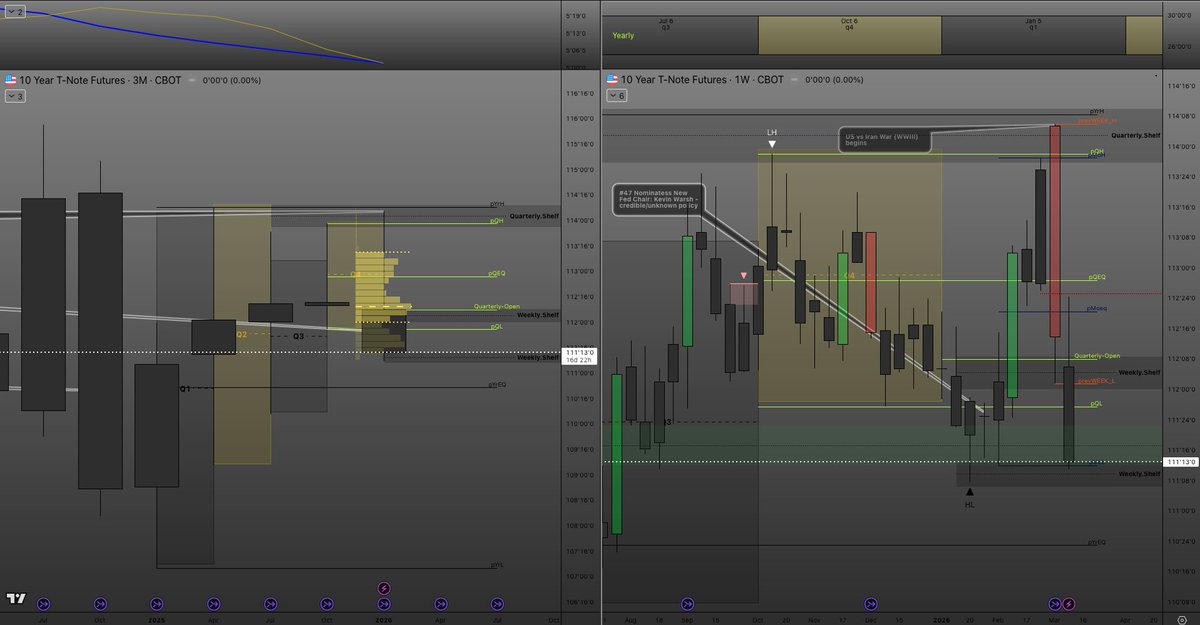
Task: Click the 111'13'0 price label on 1W axis
Action: coord(1180,462)
